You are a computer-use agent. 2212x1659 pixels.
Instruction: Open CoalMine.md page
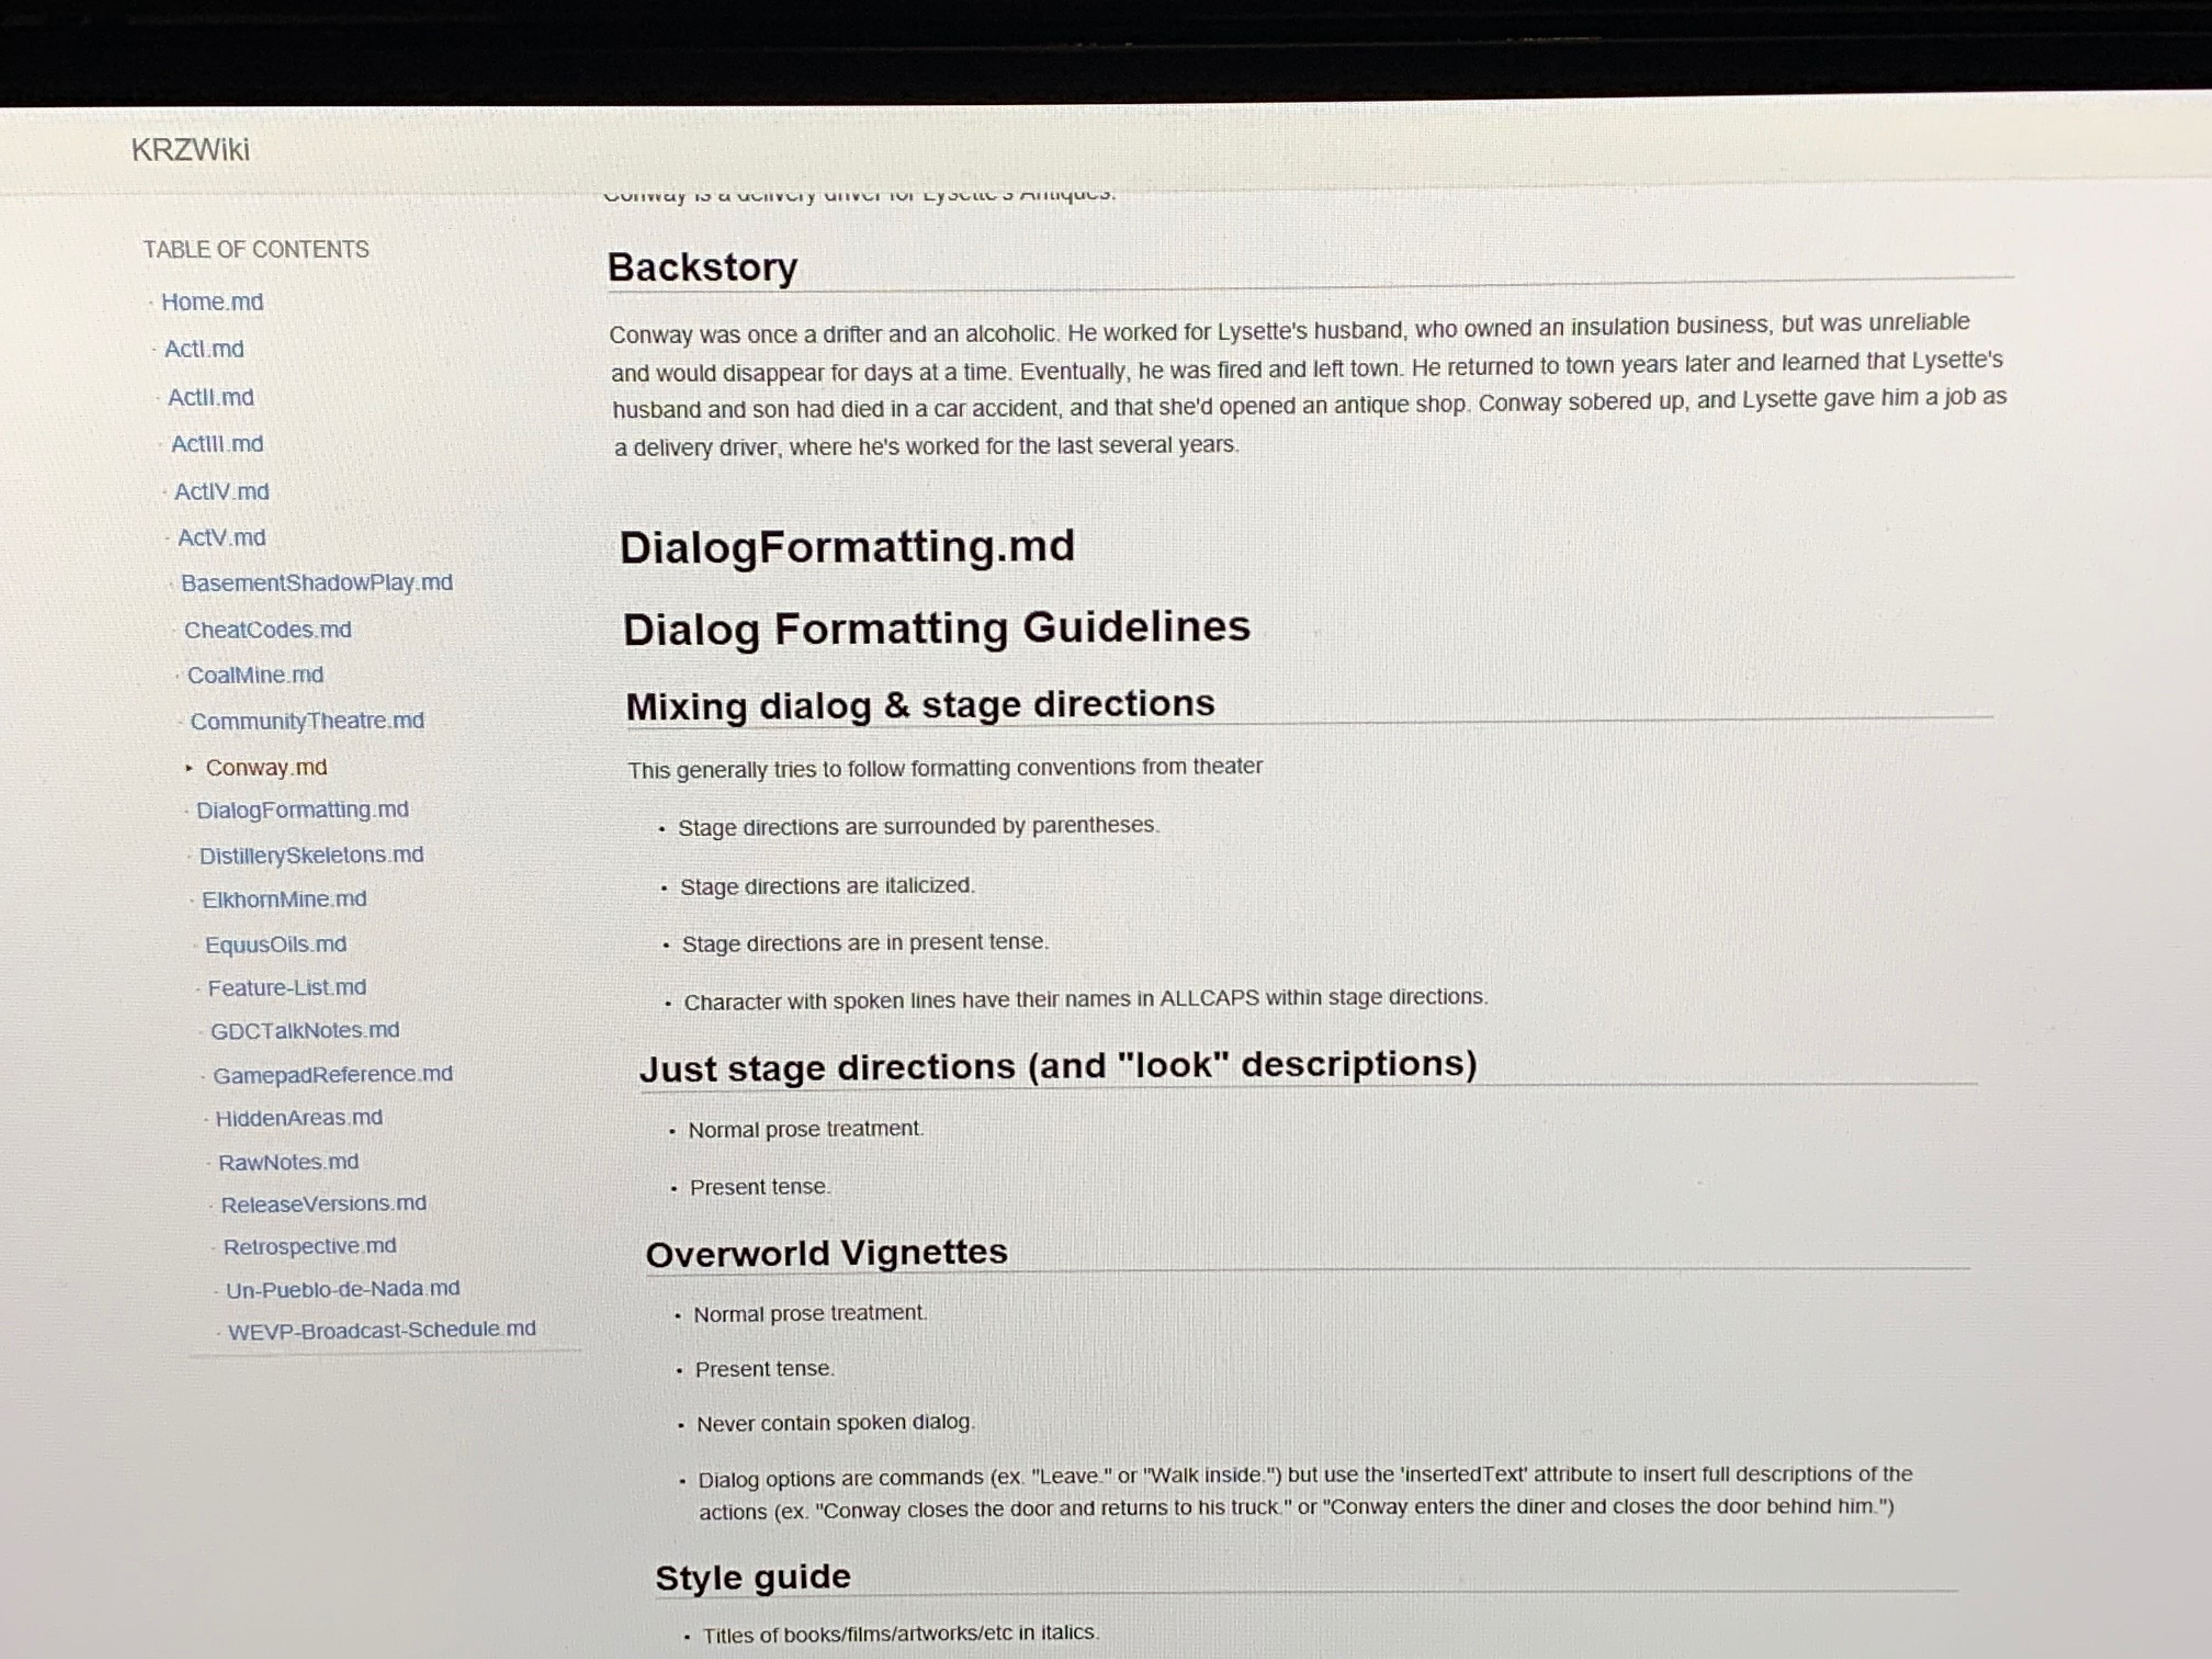click(255, 675)
